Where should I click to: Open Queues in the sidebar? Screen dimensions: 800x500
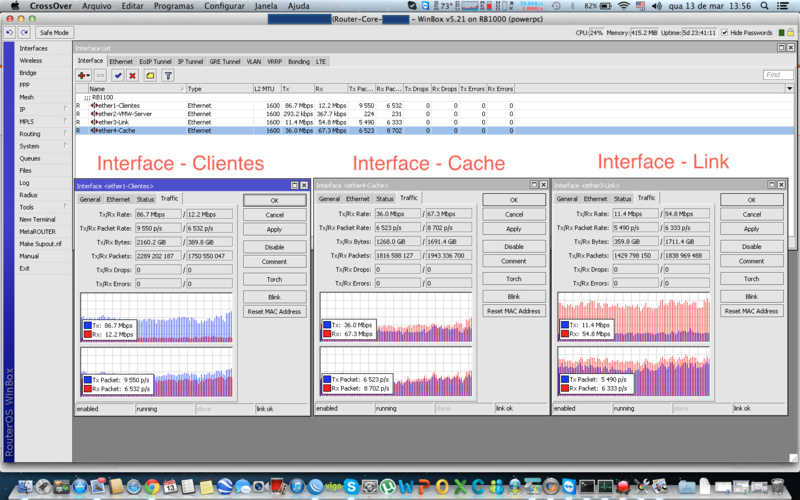(x=30, y=158)
